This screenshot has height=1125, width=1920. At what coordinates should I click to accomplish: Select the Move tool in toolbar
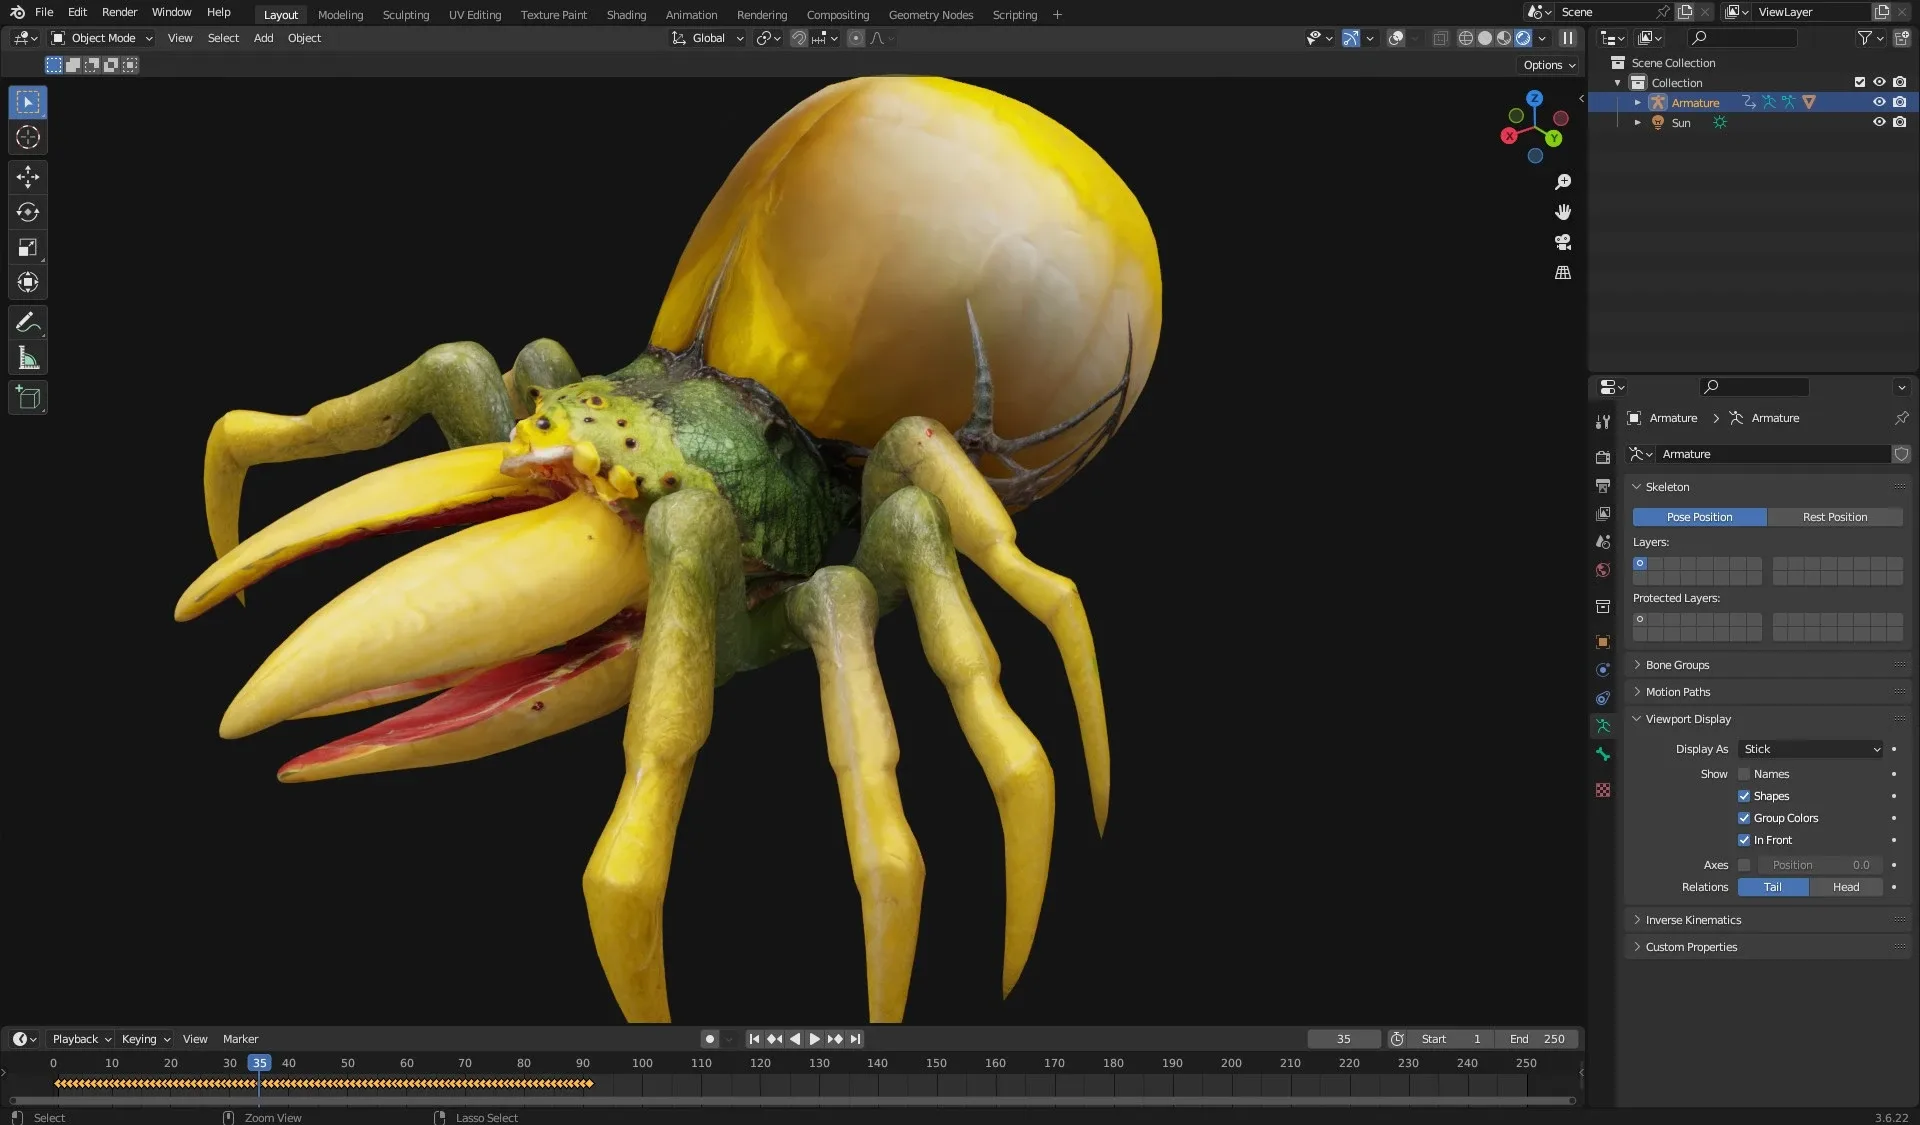coord(28,177)
